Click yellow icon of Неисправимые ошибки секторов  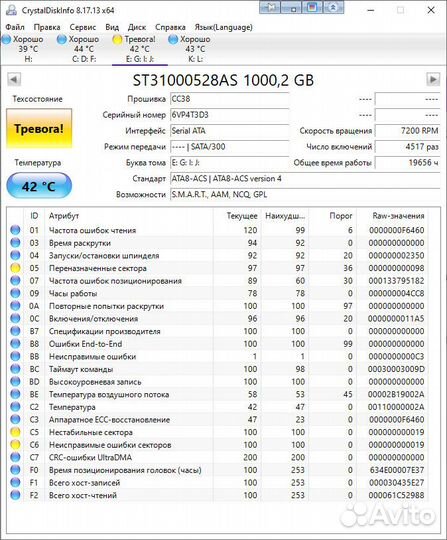click(15, 445)
